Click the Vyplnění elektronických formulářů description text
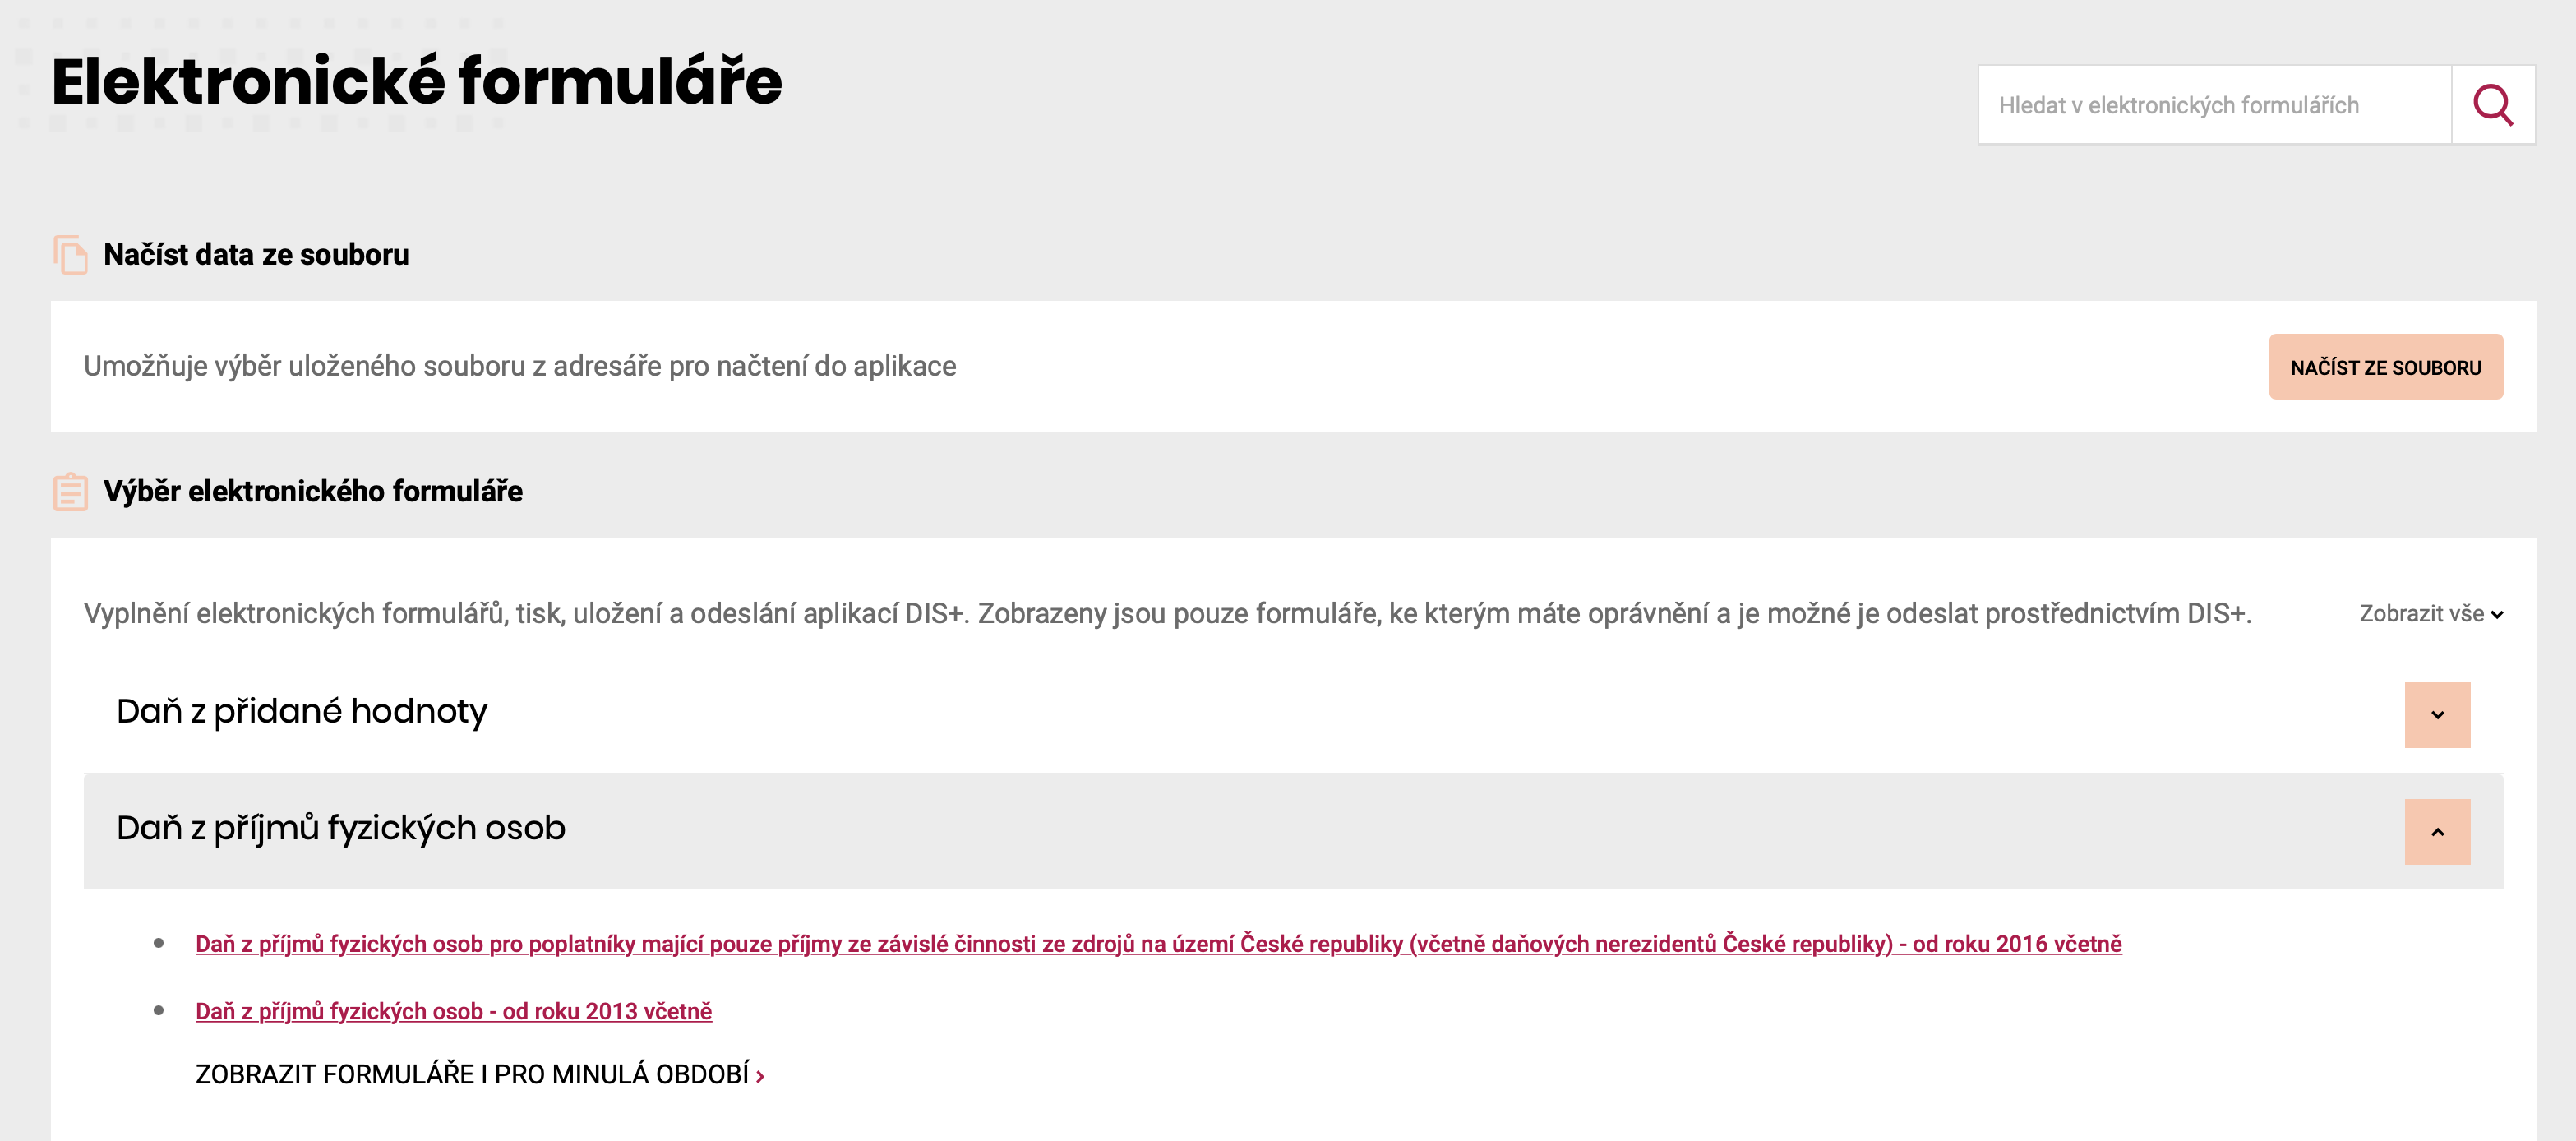 point(1167,613)
